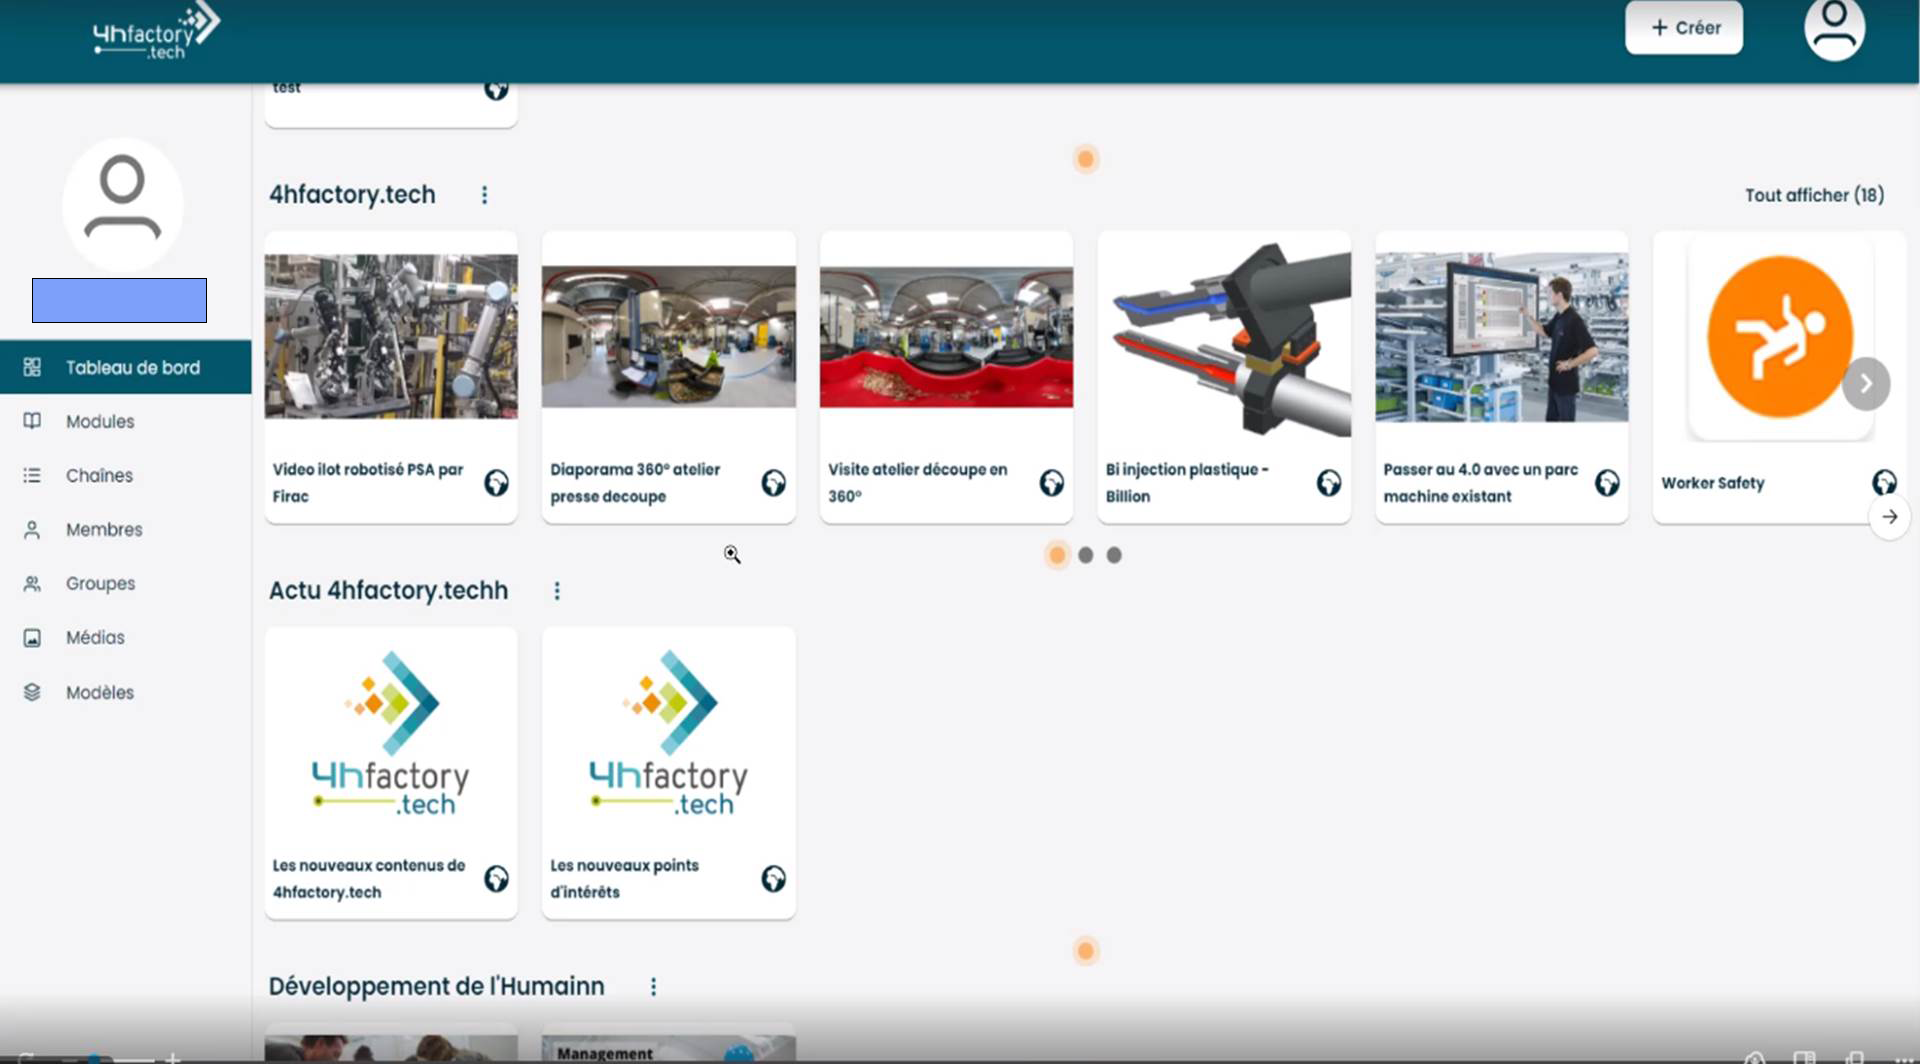1920x1064 pixels.
Task: Select first carousel page dot
Action: 1057,555
